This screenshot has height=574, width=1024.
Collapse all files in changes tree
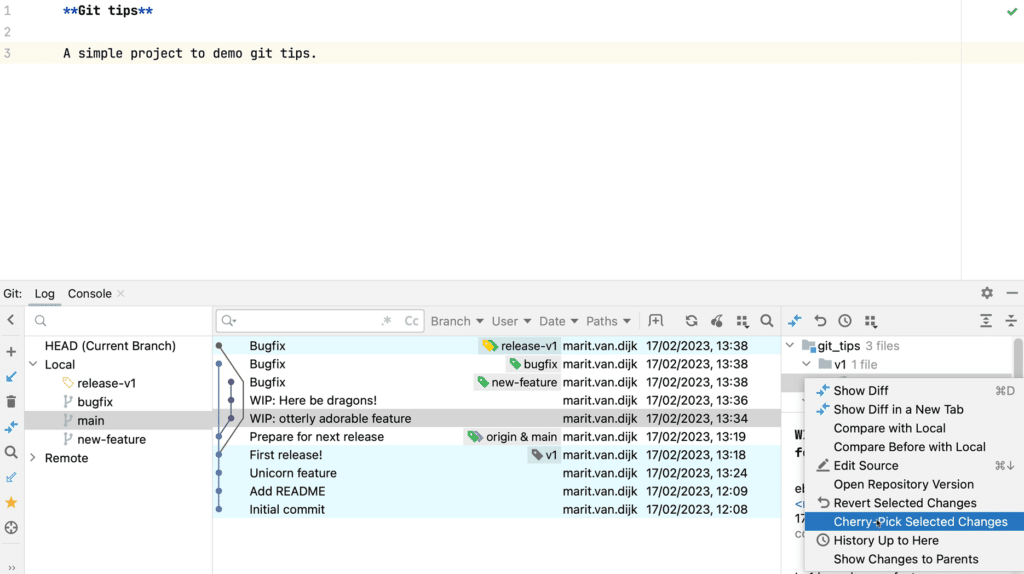(x=1011, y=321)
